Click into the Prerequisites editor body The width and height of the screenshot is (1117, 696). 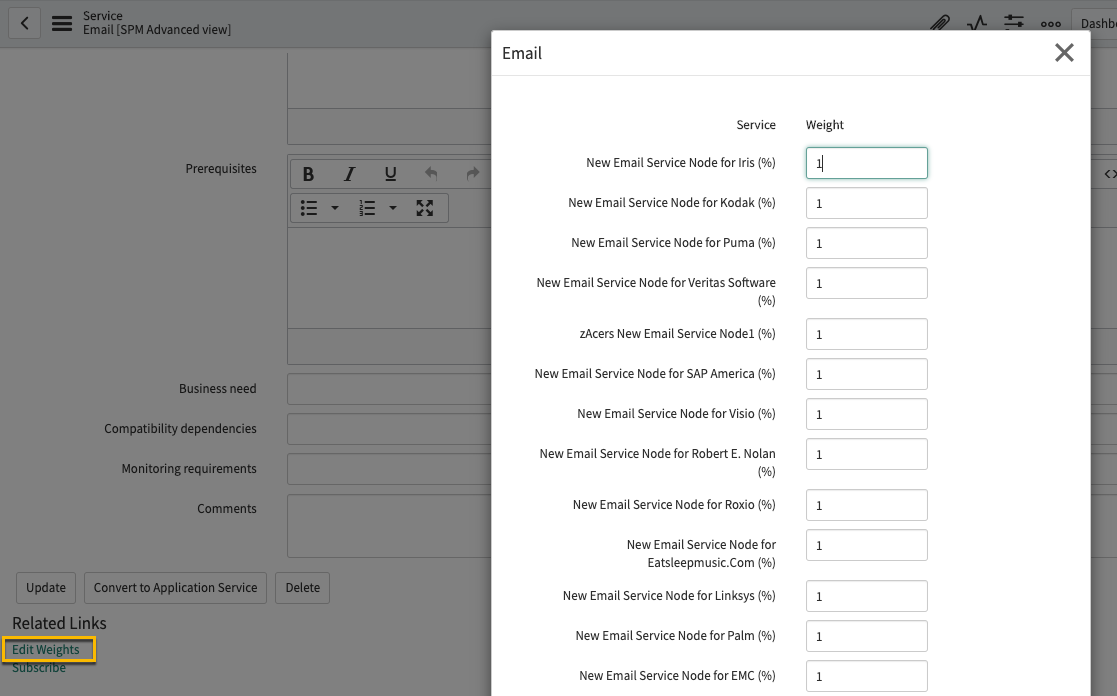pos(389,278)
